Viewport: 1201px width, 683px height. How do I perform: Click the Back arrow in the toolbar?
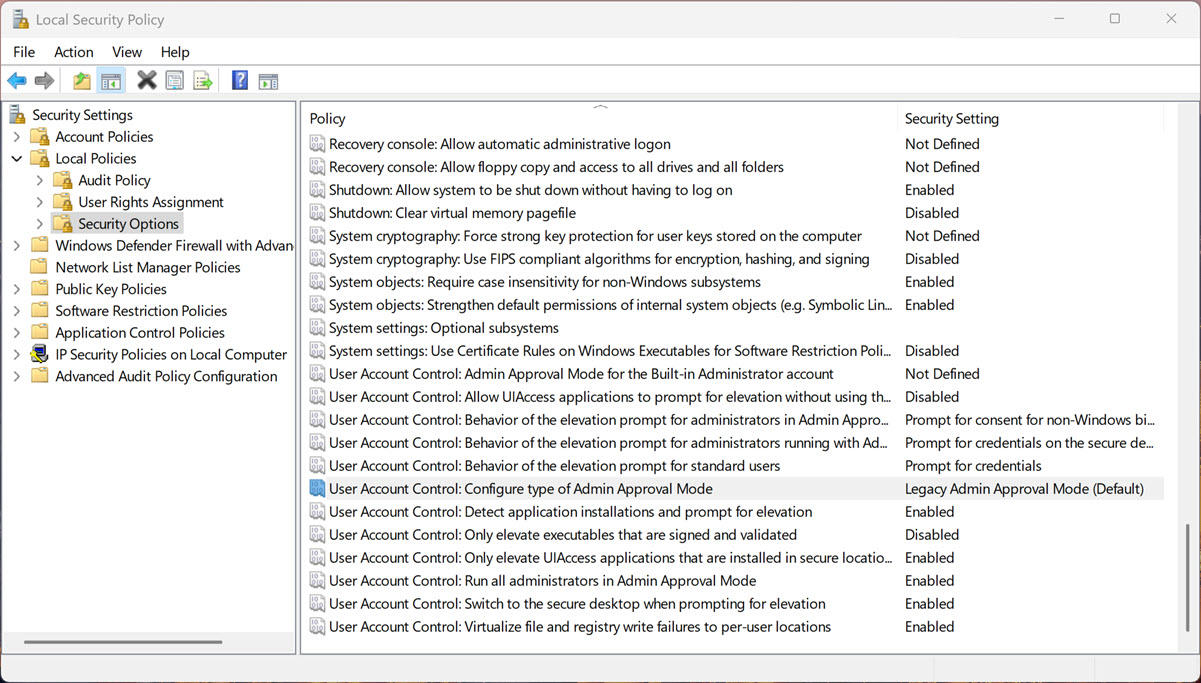(x=17, y=81)
